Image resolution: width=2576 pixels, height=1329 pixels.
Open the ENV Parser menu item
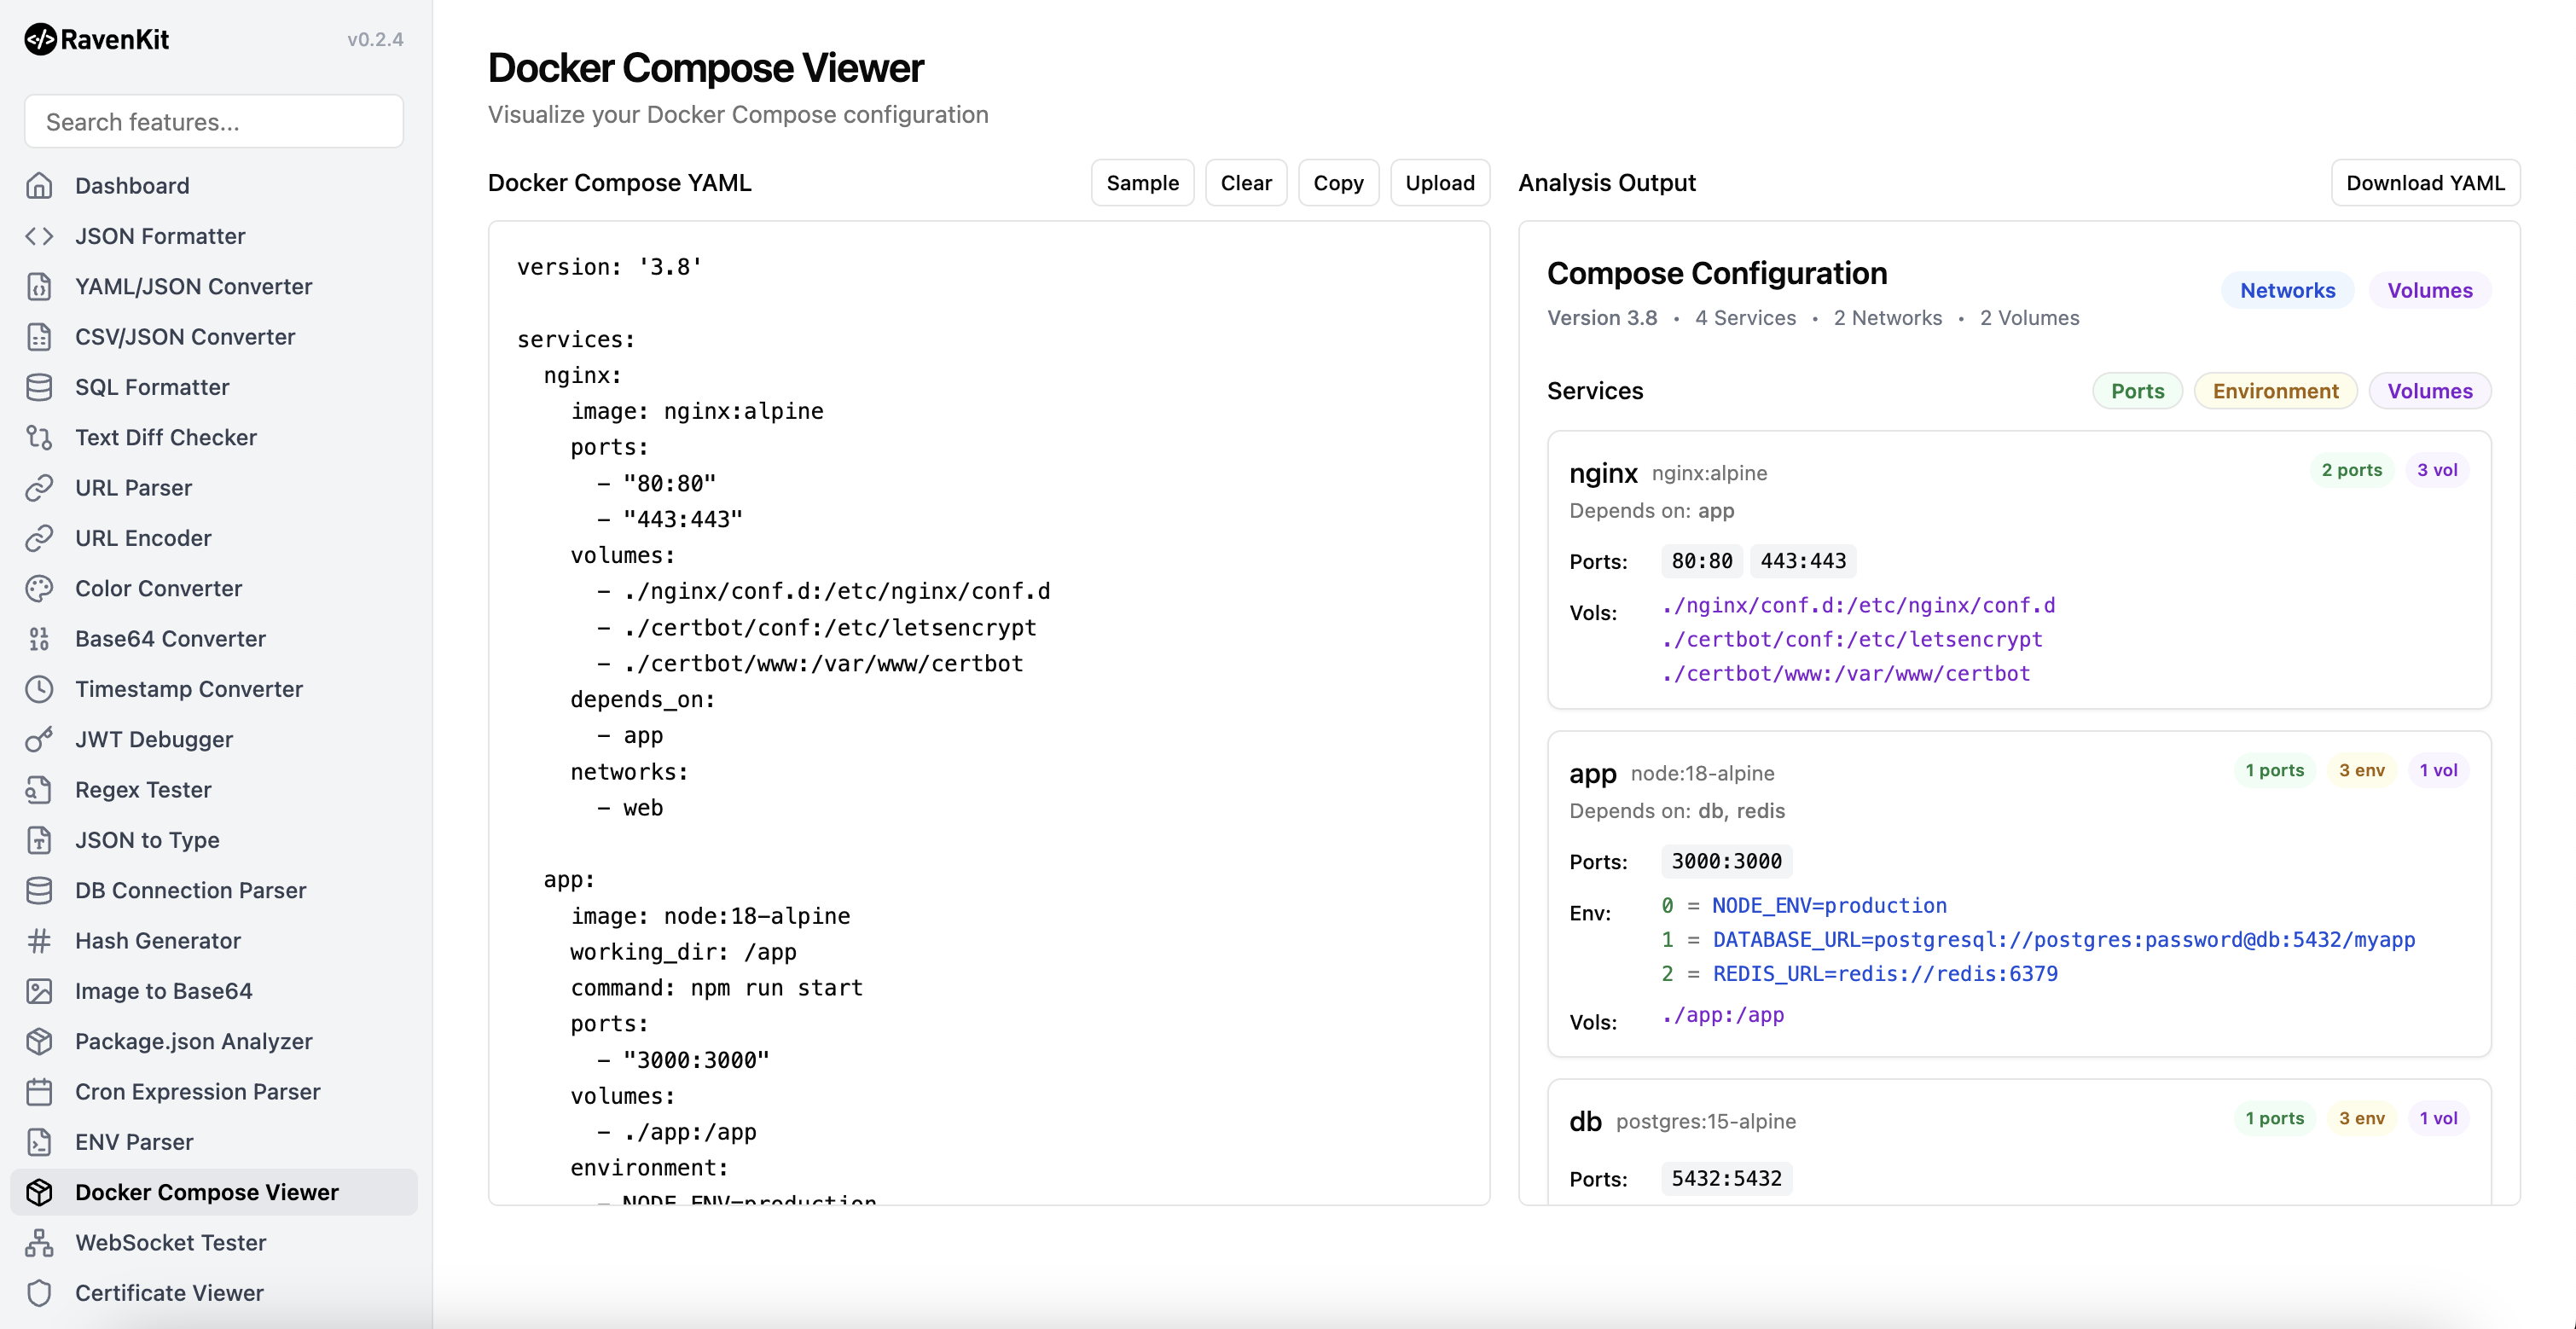[134, 1142]
